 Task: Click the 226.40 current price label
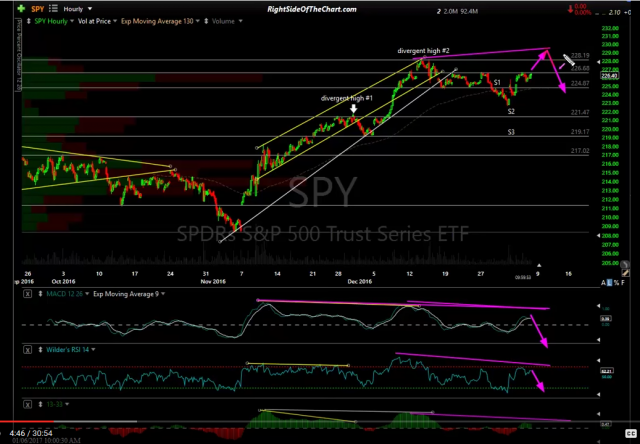[609, 75]
